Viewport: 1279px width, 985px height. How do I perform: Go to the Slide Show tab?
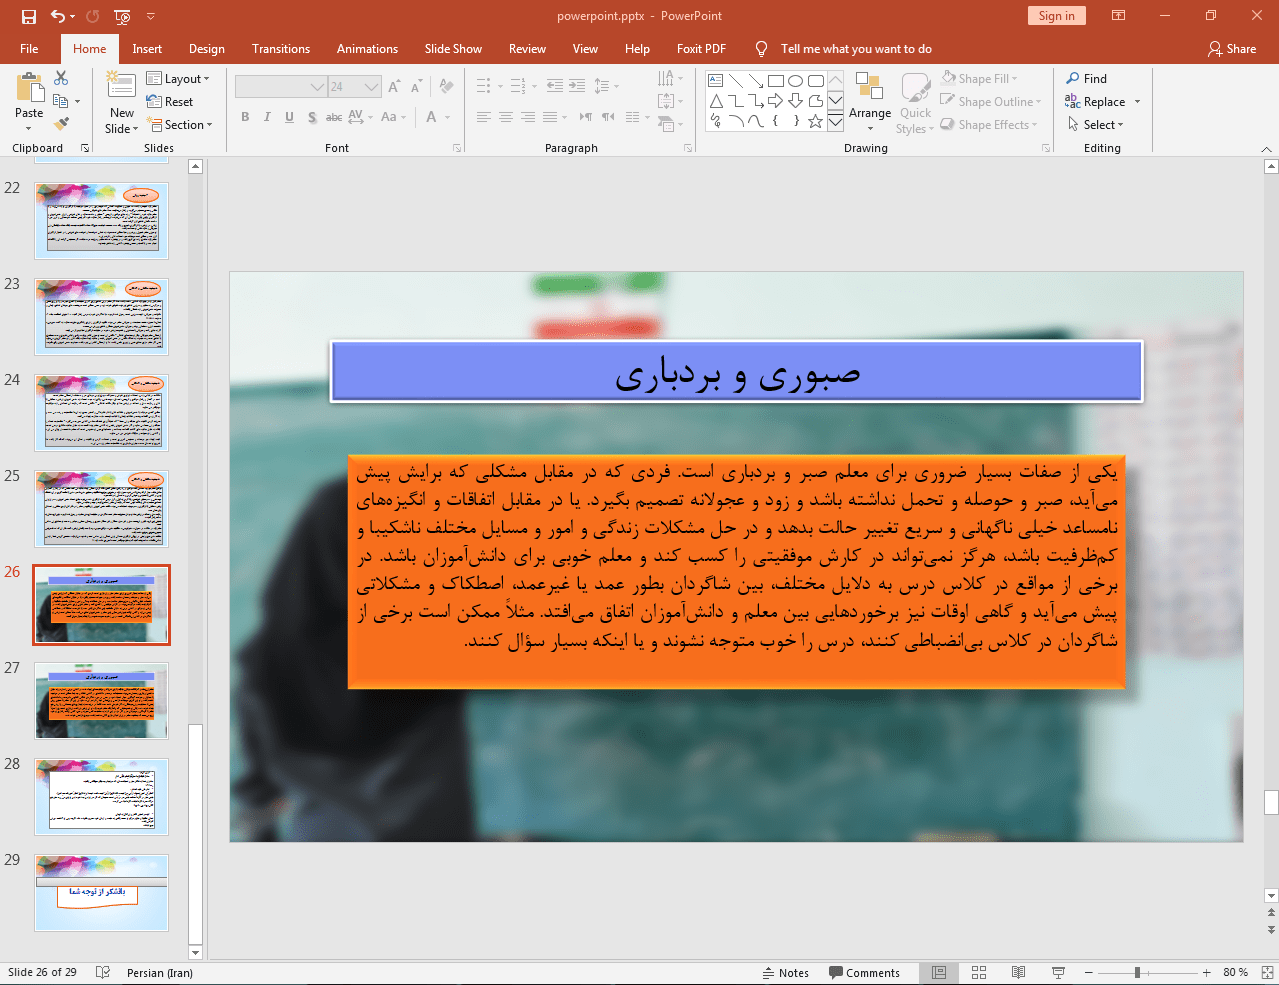pos(453,49)
